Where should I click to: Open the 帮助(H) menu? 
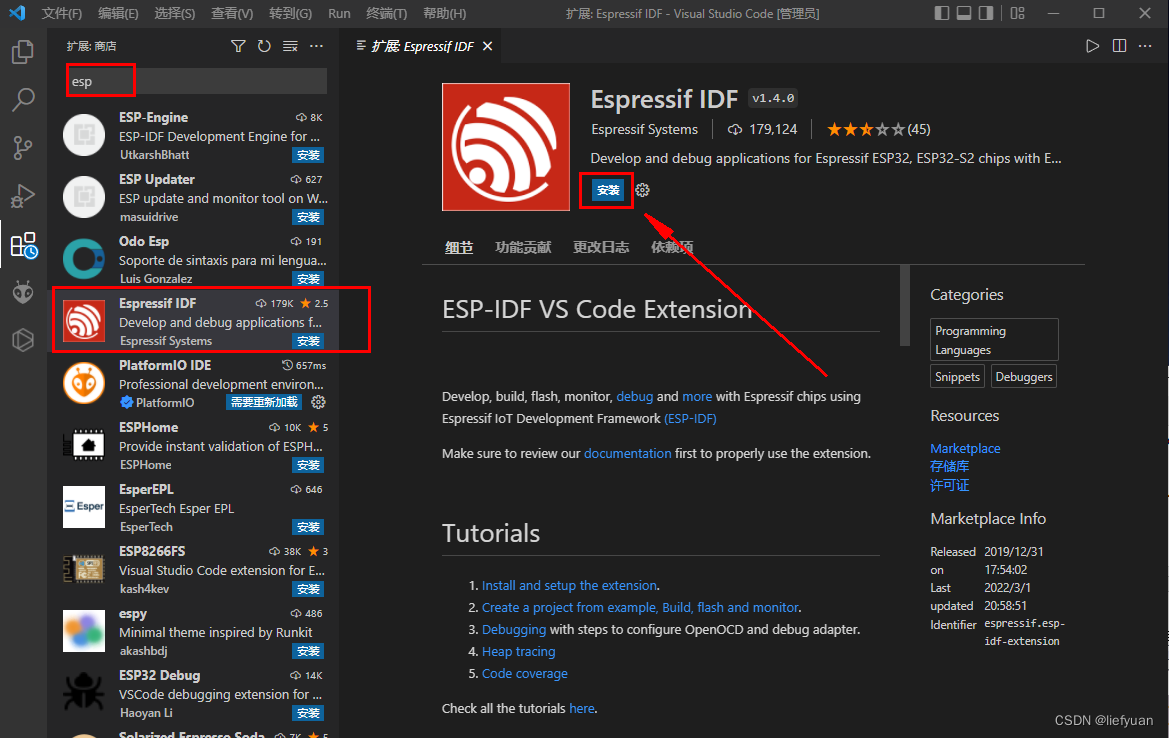(x=444, y=13)
